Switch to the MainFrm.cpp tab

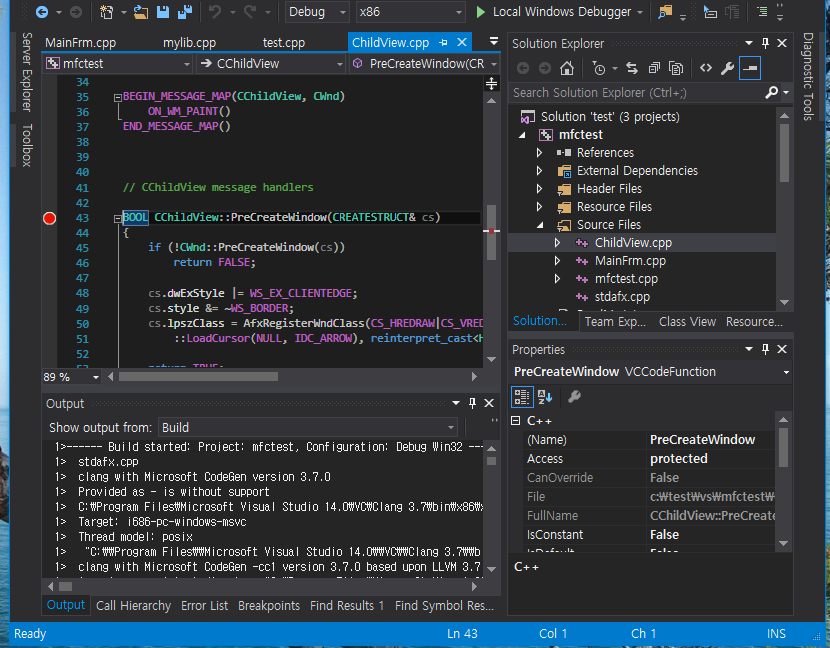pos(81,43)
